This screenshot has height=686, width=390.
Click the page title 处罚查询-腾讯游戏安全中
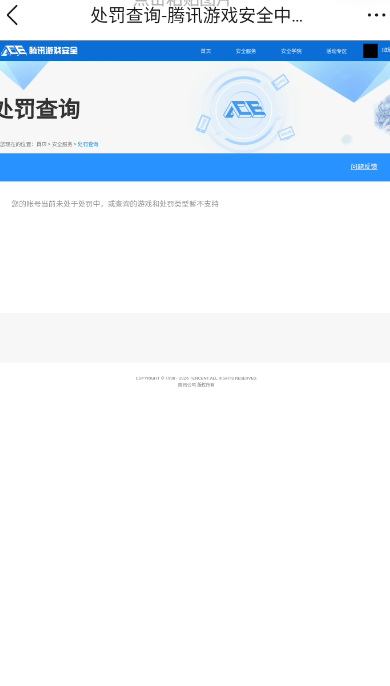click(197, 16)
